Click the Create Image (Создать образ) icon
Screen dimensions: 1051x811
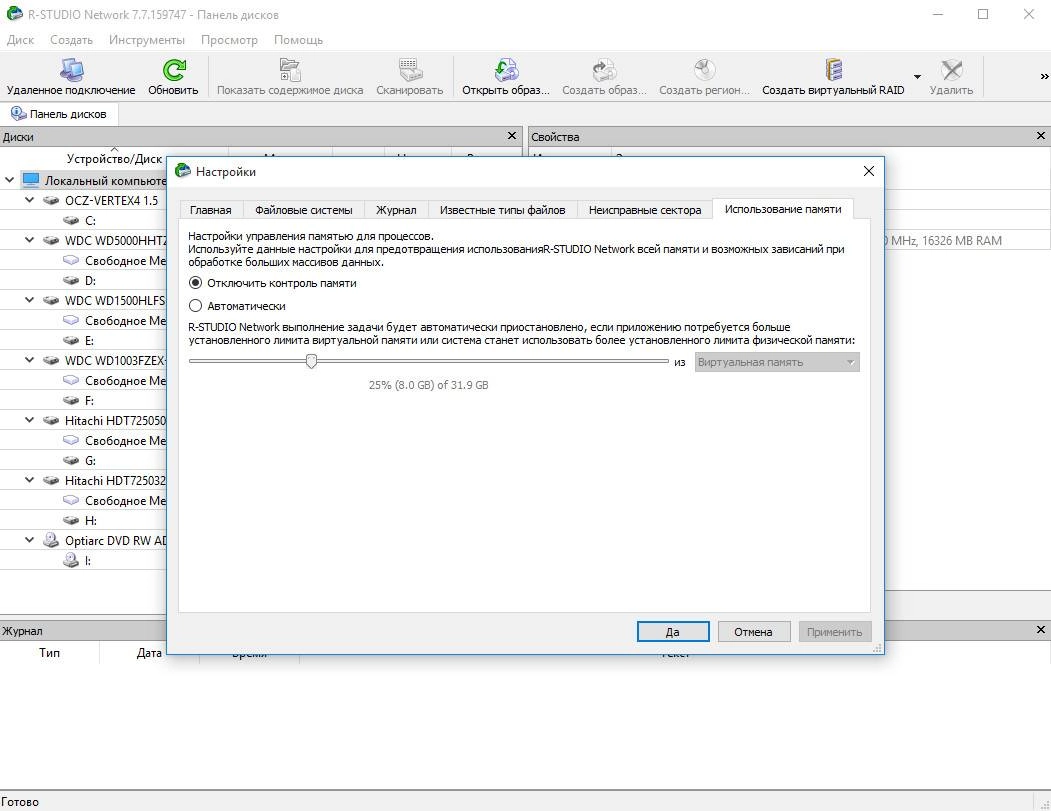[x=604, y=70]
